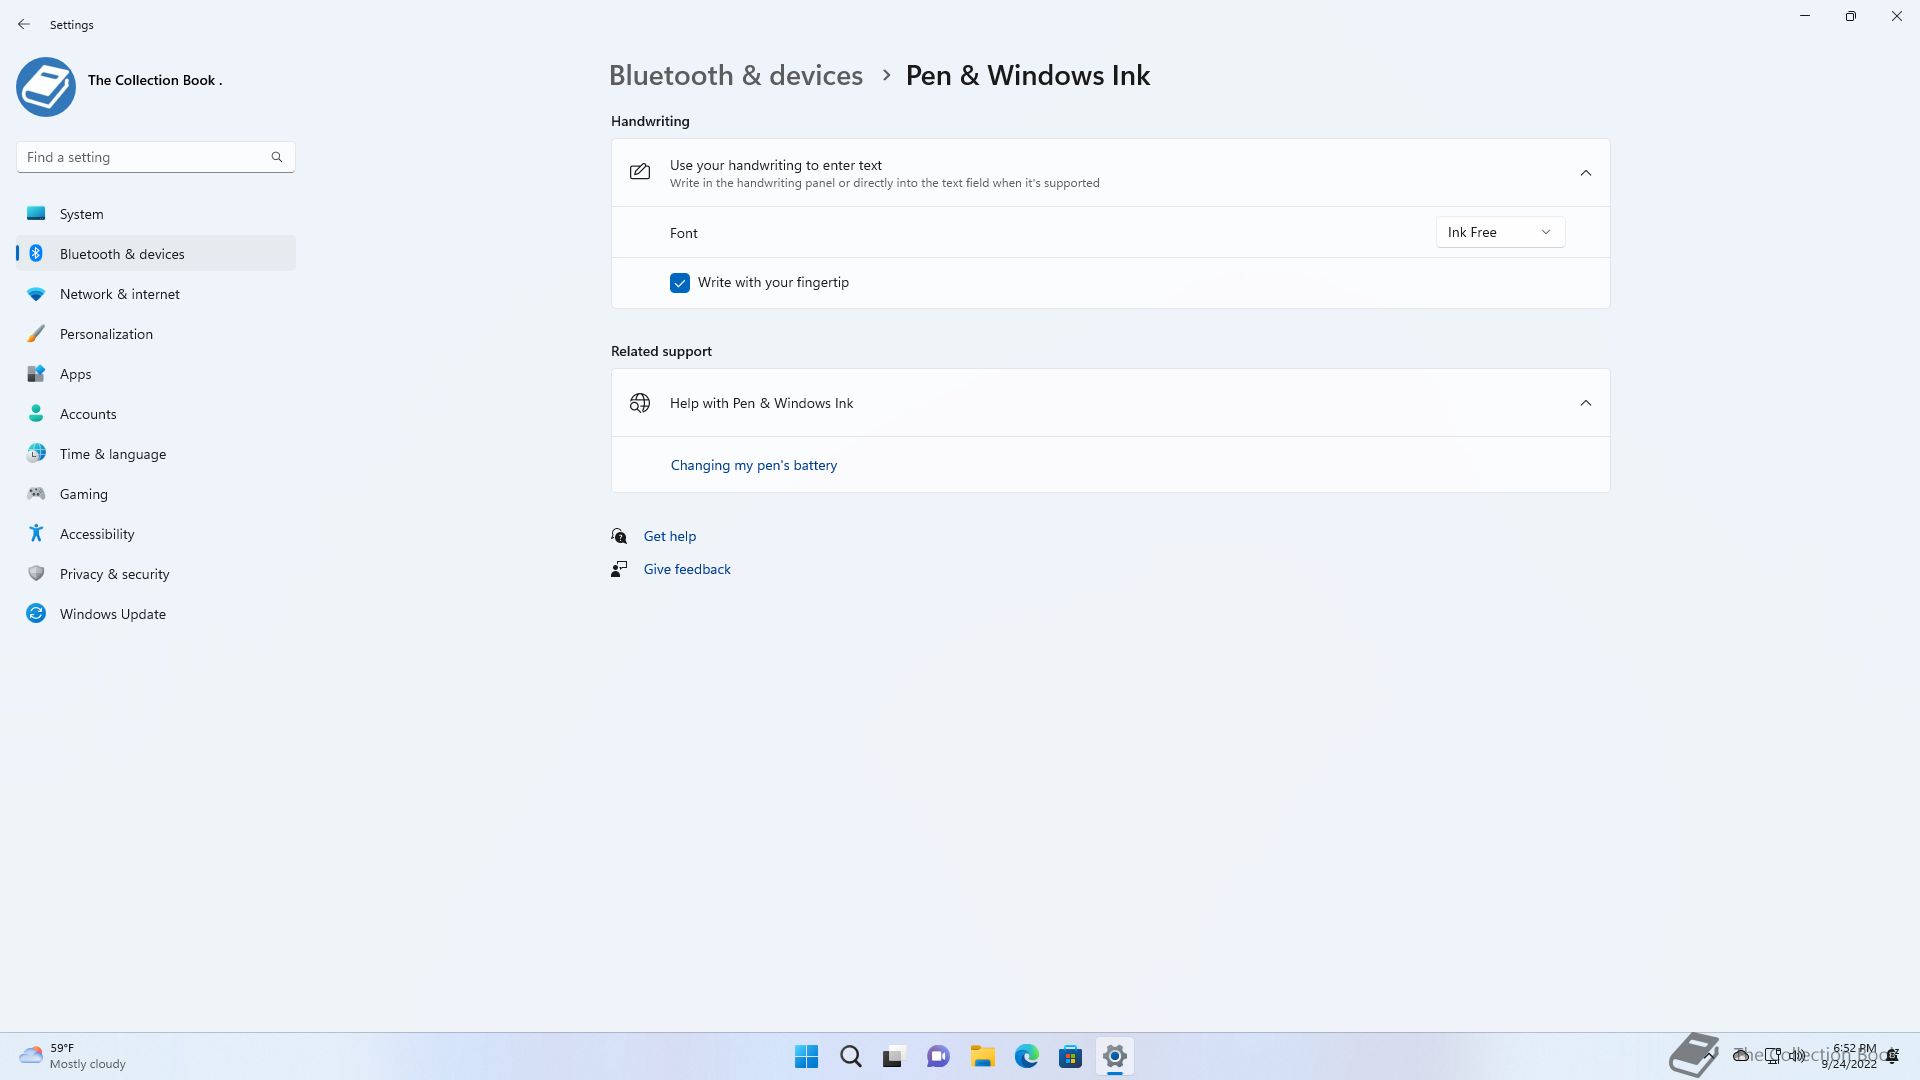This screenshot has height=1080, width=1920.
Task: Click Bluetooth & devices breadcrumb link
Action: point(736,76)
